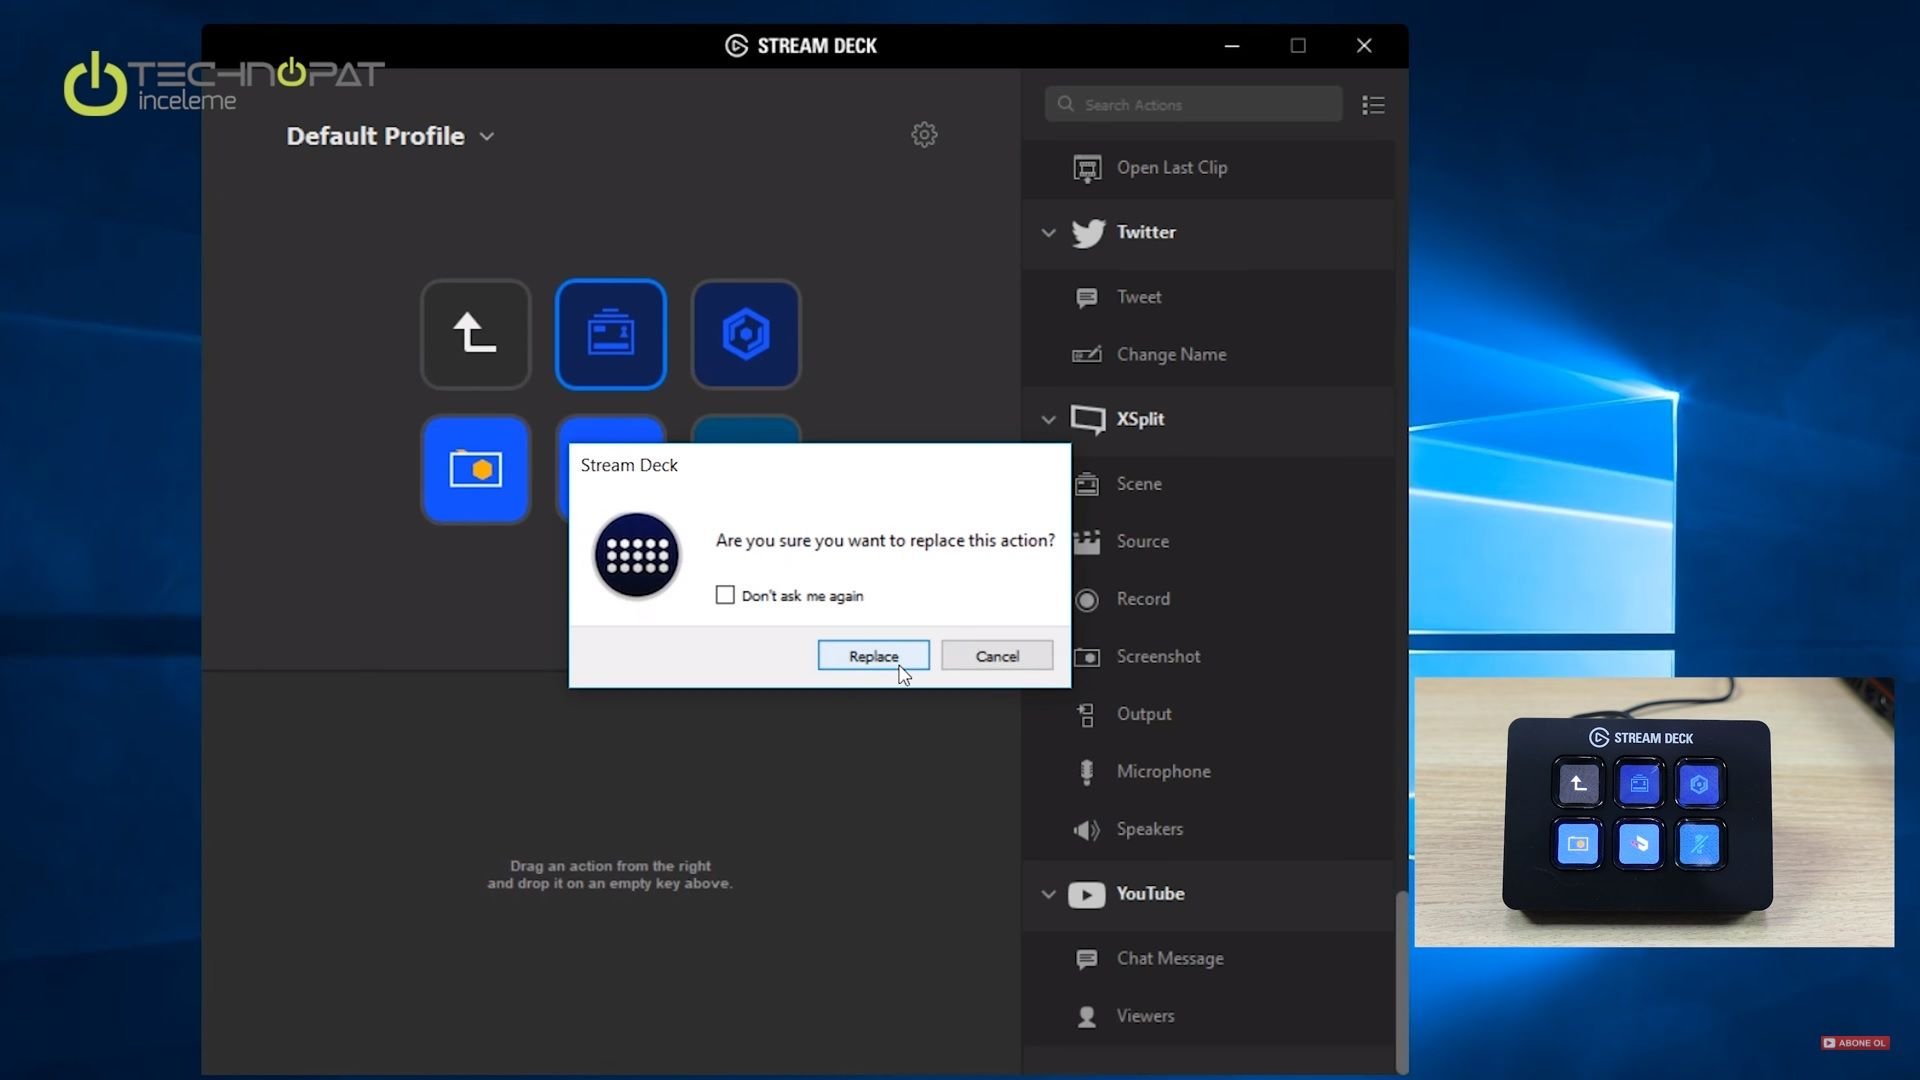
Task: Select the highlighted scene key
Action: pos(611,334)
